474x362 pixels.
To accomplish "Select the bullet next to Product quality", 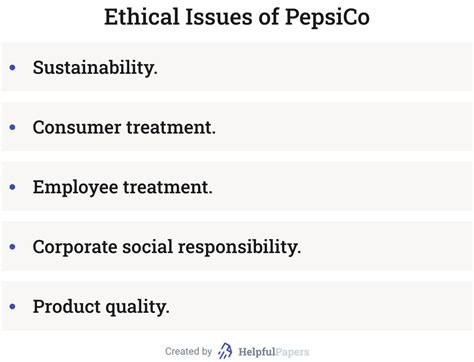I will pos(13,307).
